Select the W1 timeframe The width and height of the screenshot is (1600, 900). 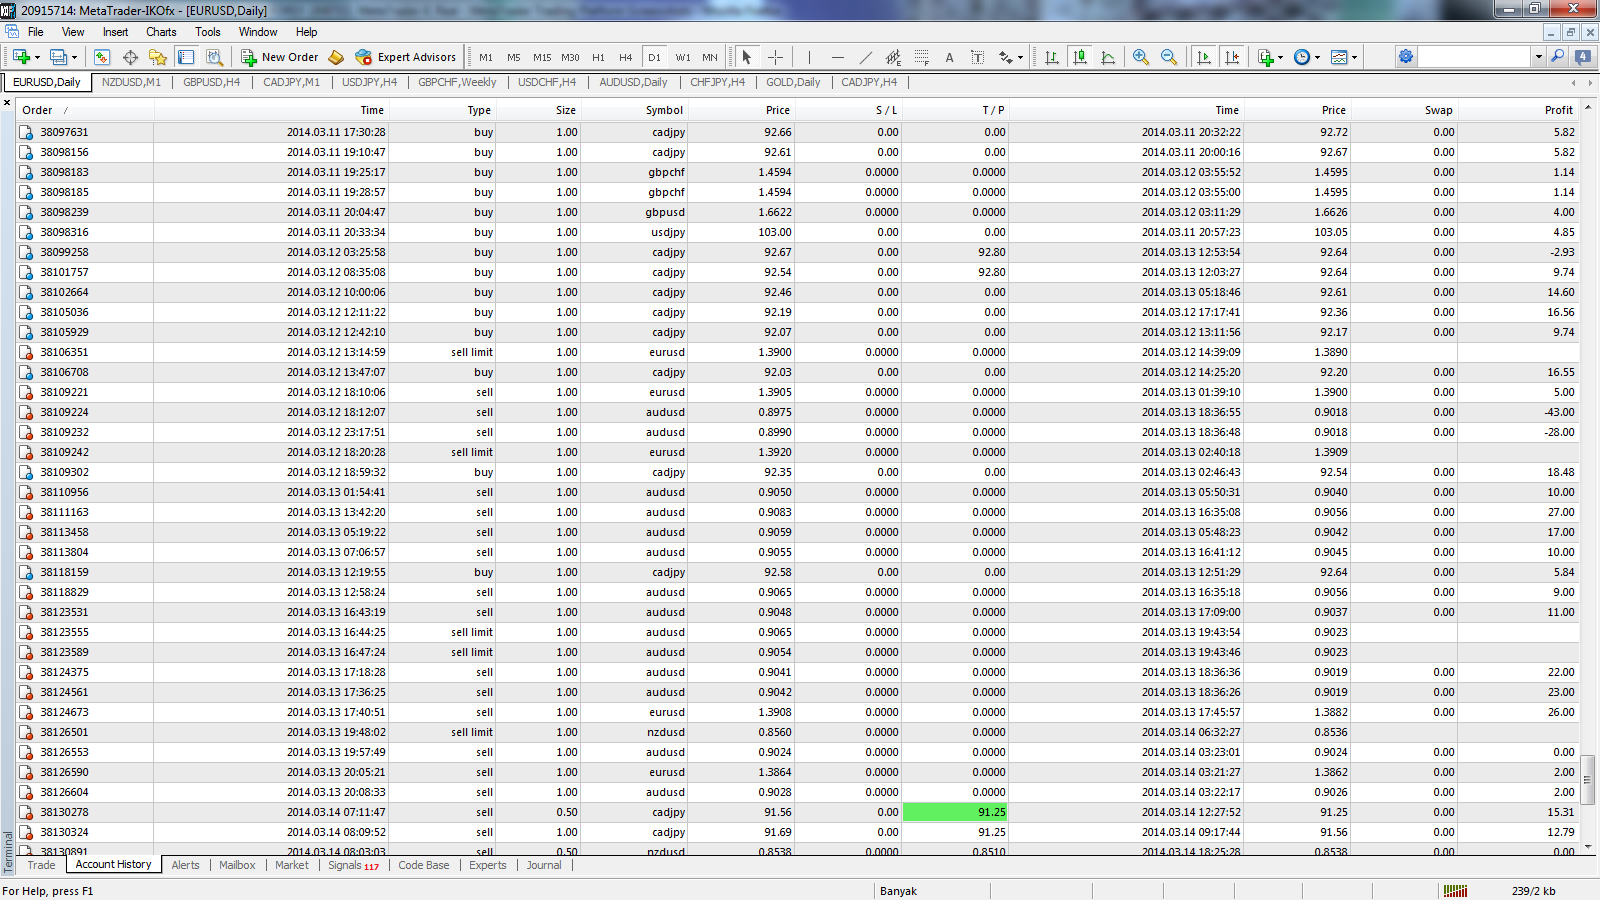[x=683, y=57]
